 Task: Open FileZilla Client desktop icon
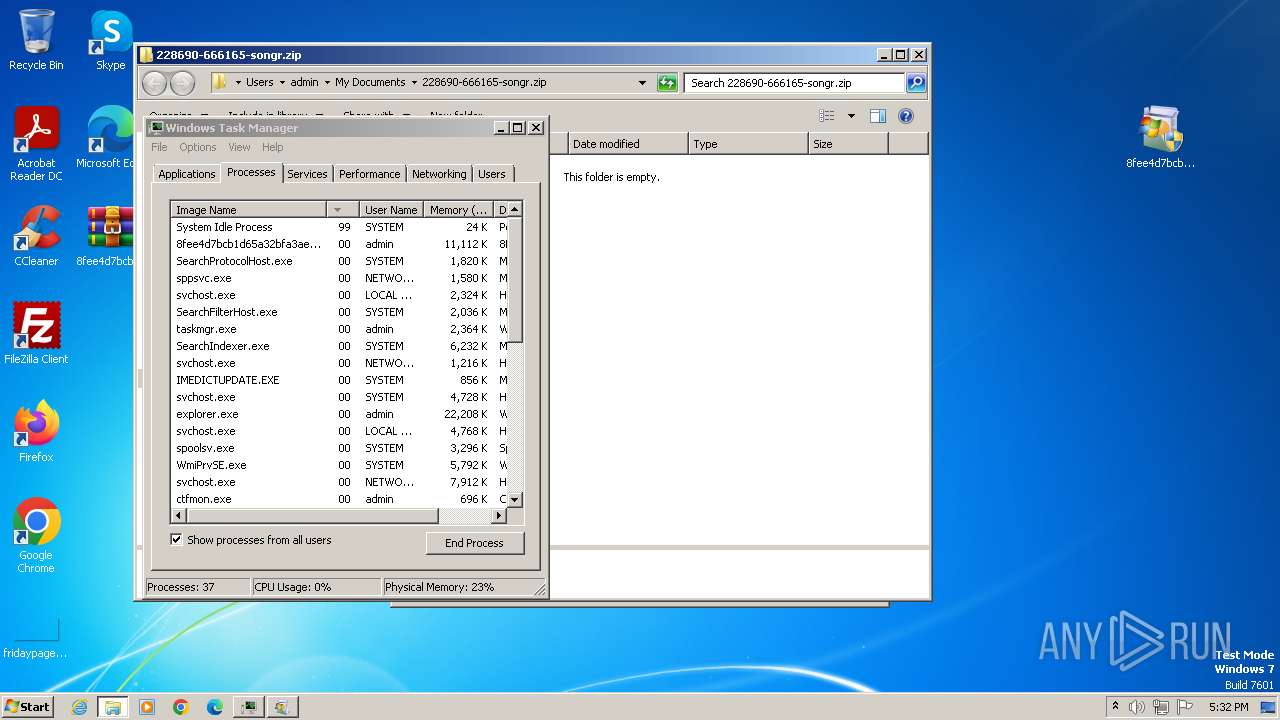tap(36, 334)
